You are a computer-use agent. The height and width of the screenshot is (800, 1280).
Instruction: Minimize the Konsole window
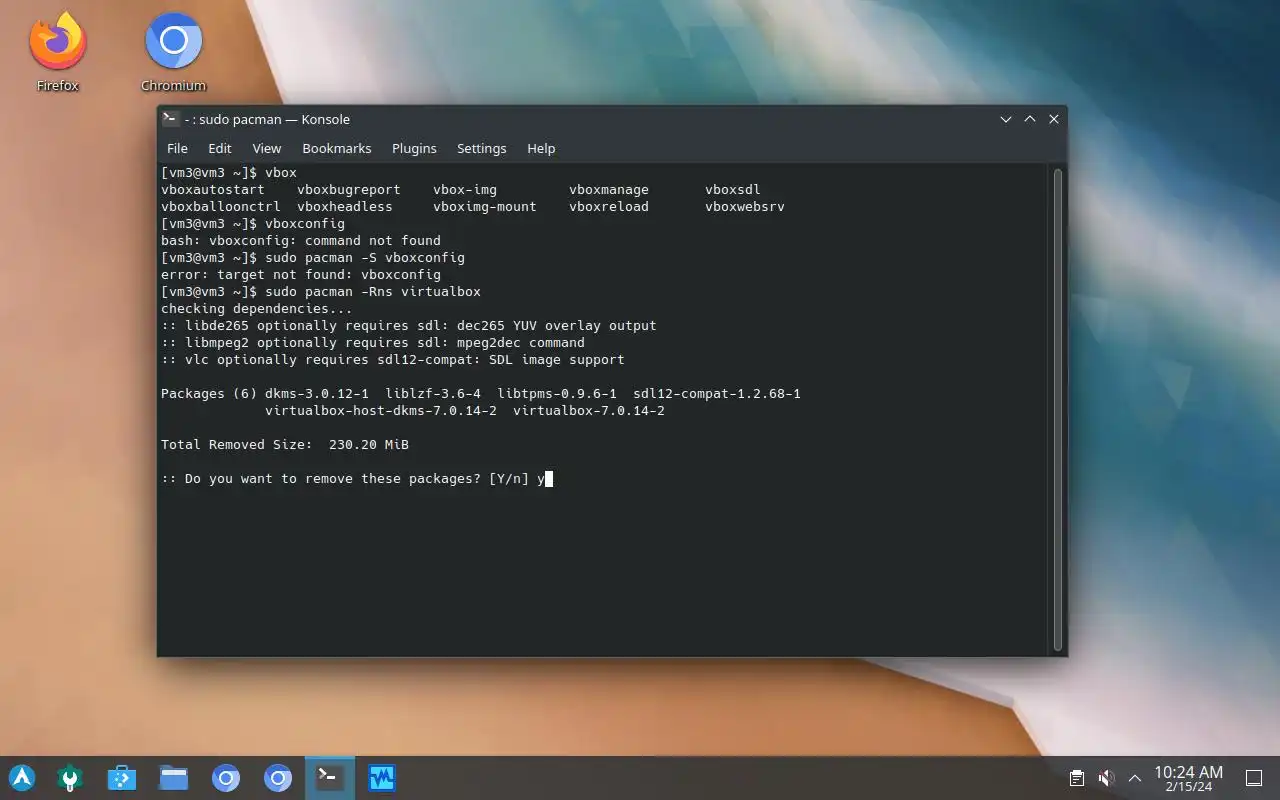pos(1006,119)
